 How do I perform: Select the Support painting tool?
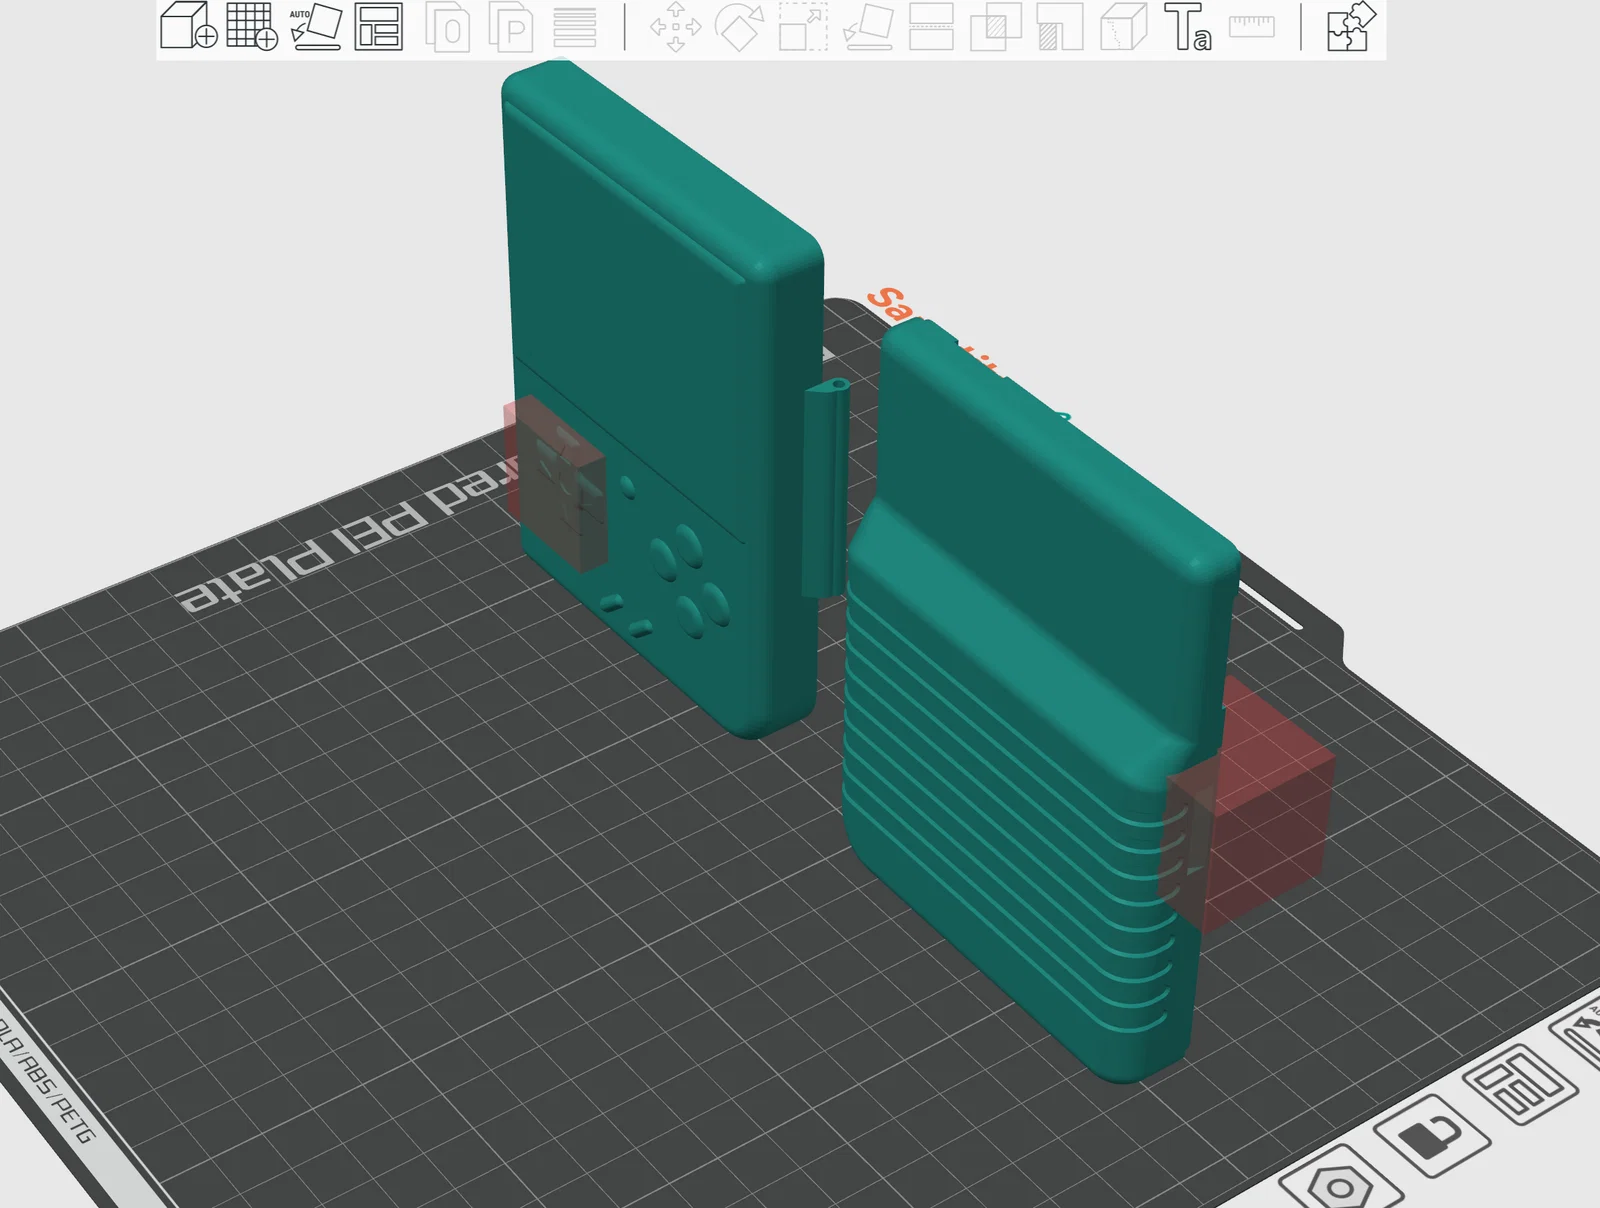[1060, 26]
